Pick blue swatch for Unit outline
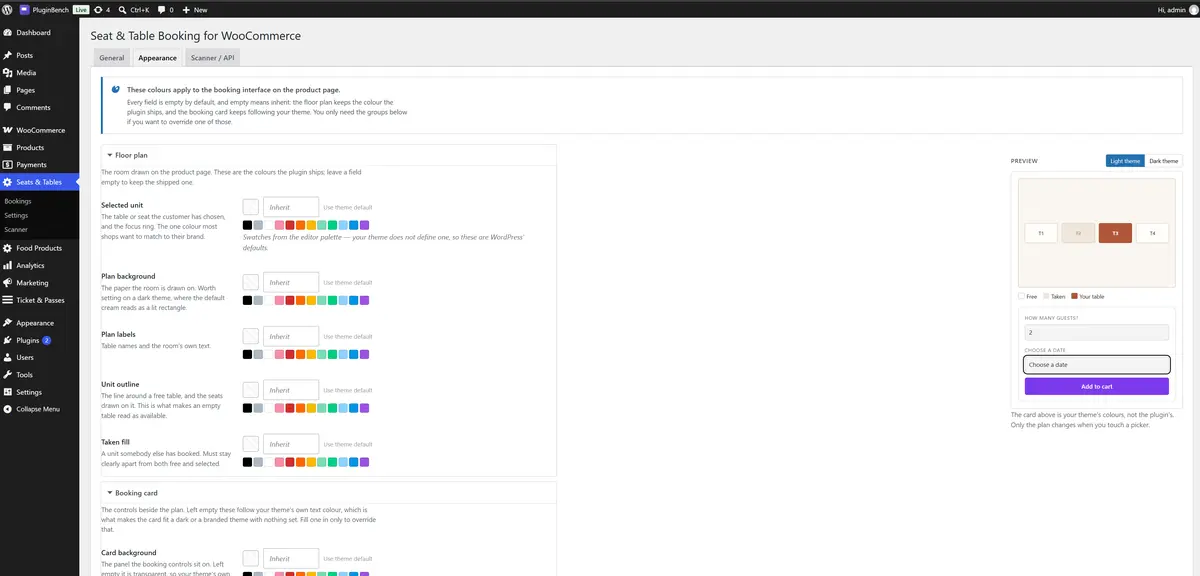Screen dimensions: 1200x576 tap(353, 408)
